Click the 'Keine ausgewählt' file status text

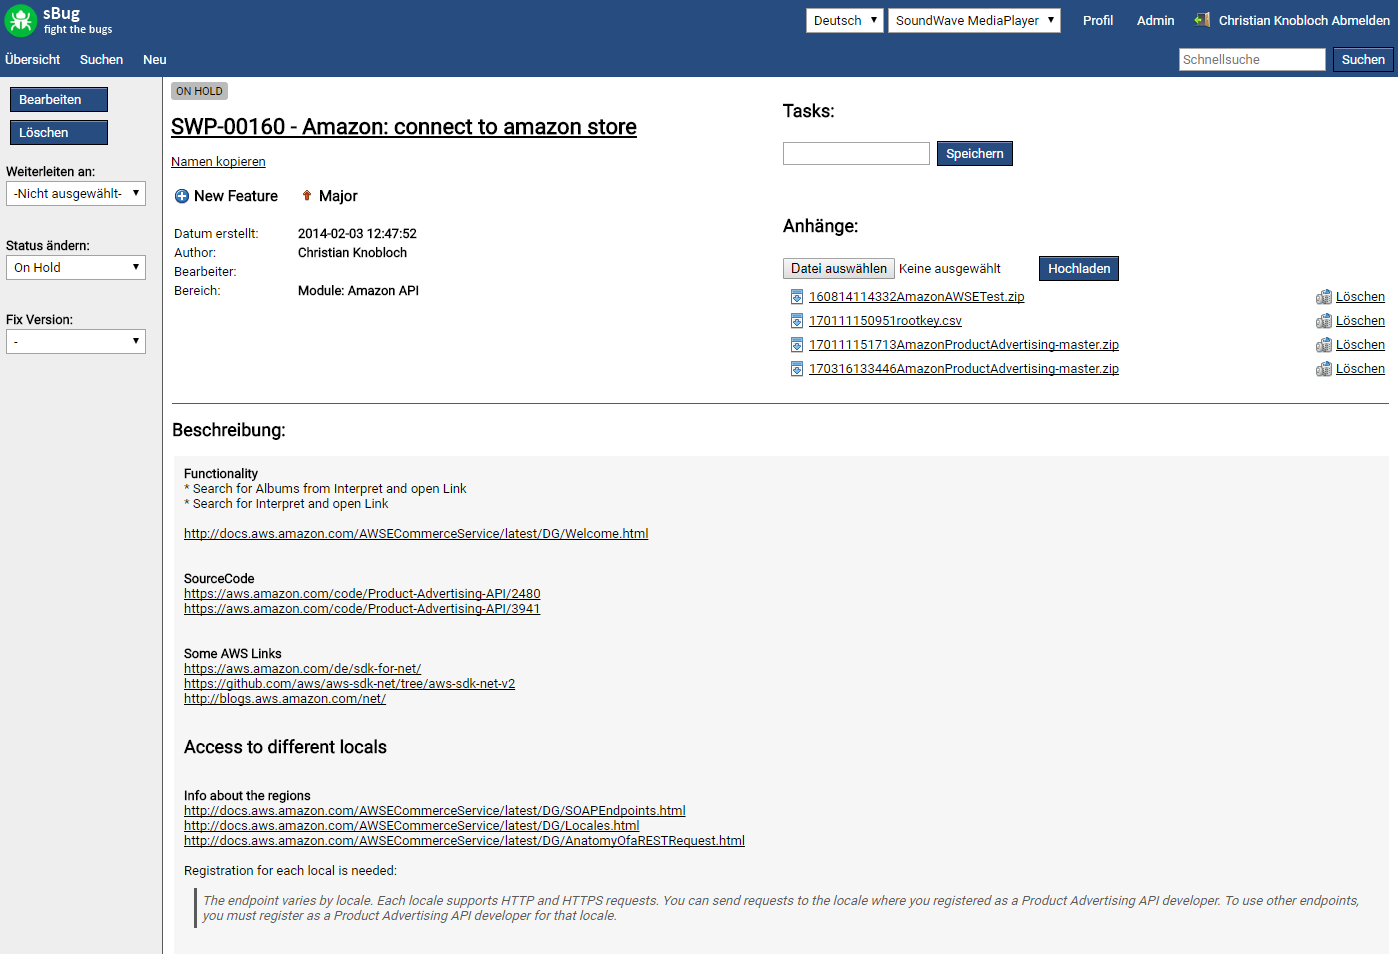[x=950, y=269]
